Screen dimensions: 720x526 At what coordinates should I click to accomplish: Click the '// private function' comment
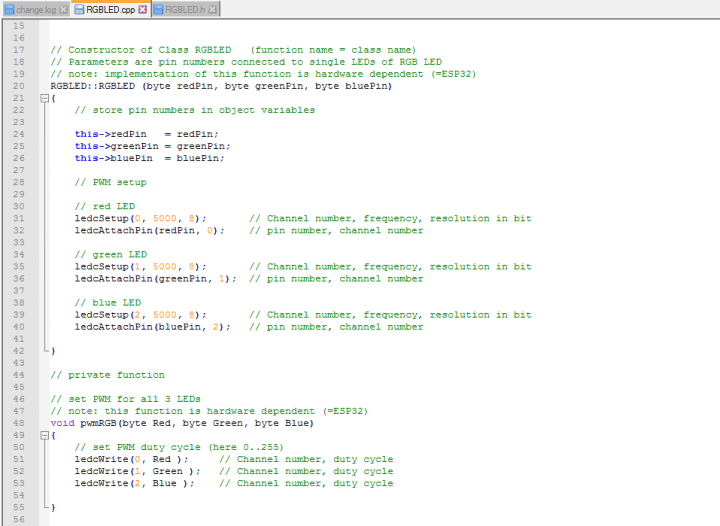[107, 375]
